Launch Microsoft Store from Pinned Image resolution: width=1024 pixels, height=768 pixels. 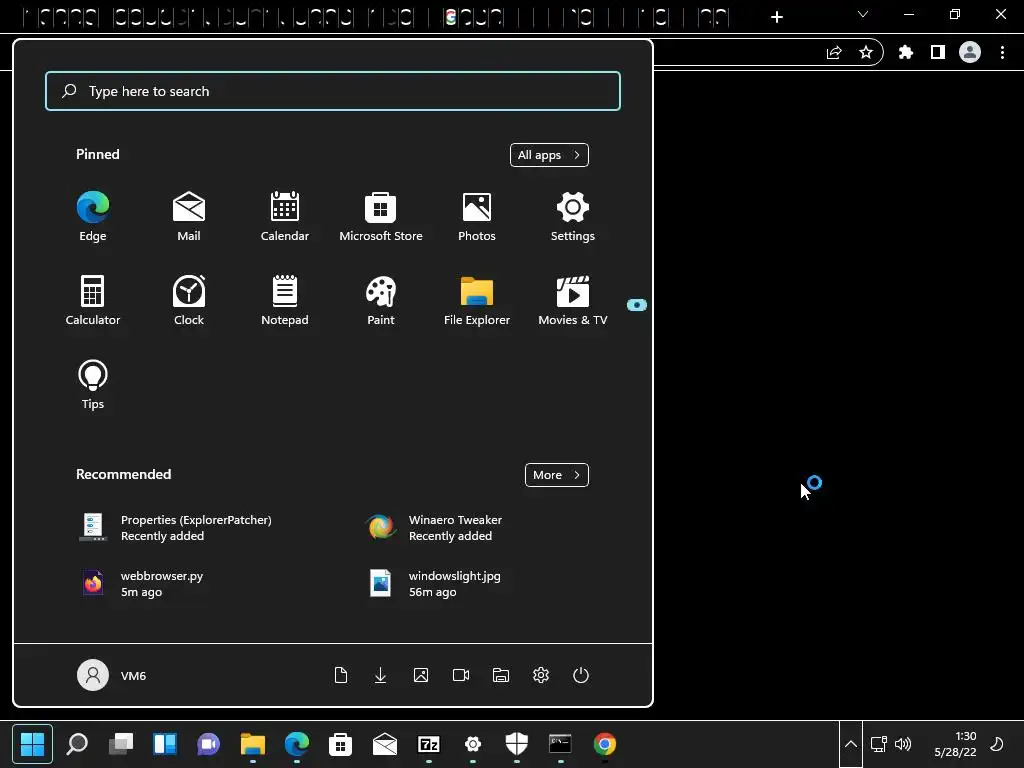pyautogui.click(x=381, y=217)
